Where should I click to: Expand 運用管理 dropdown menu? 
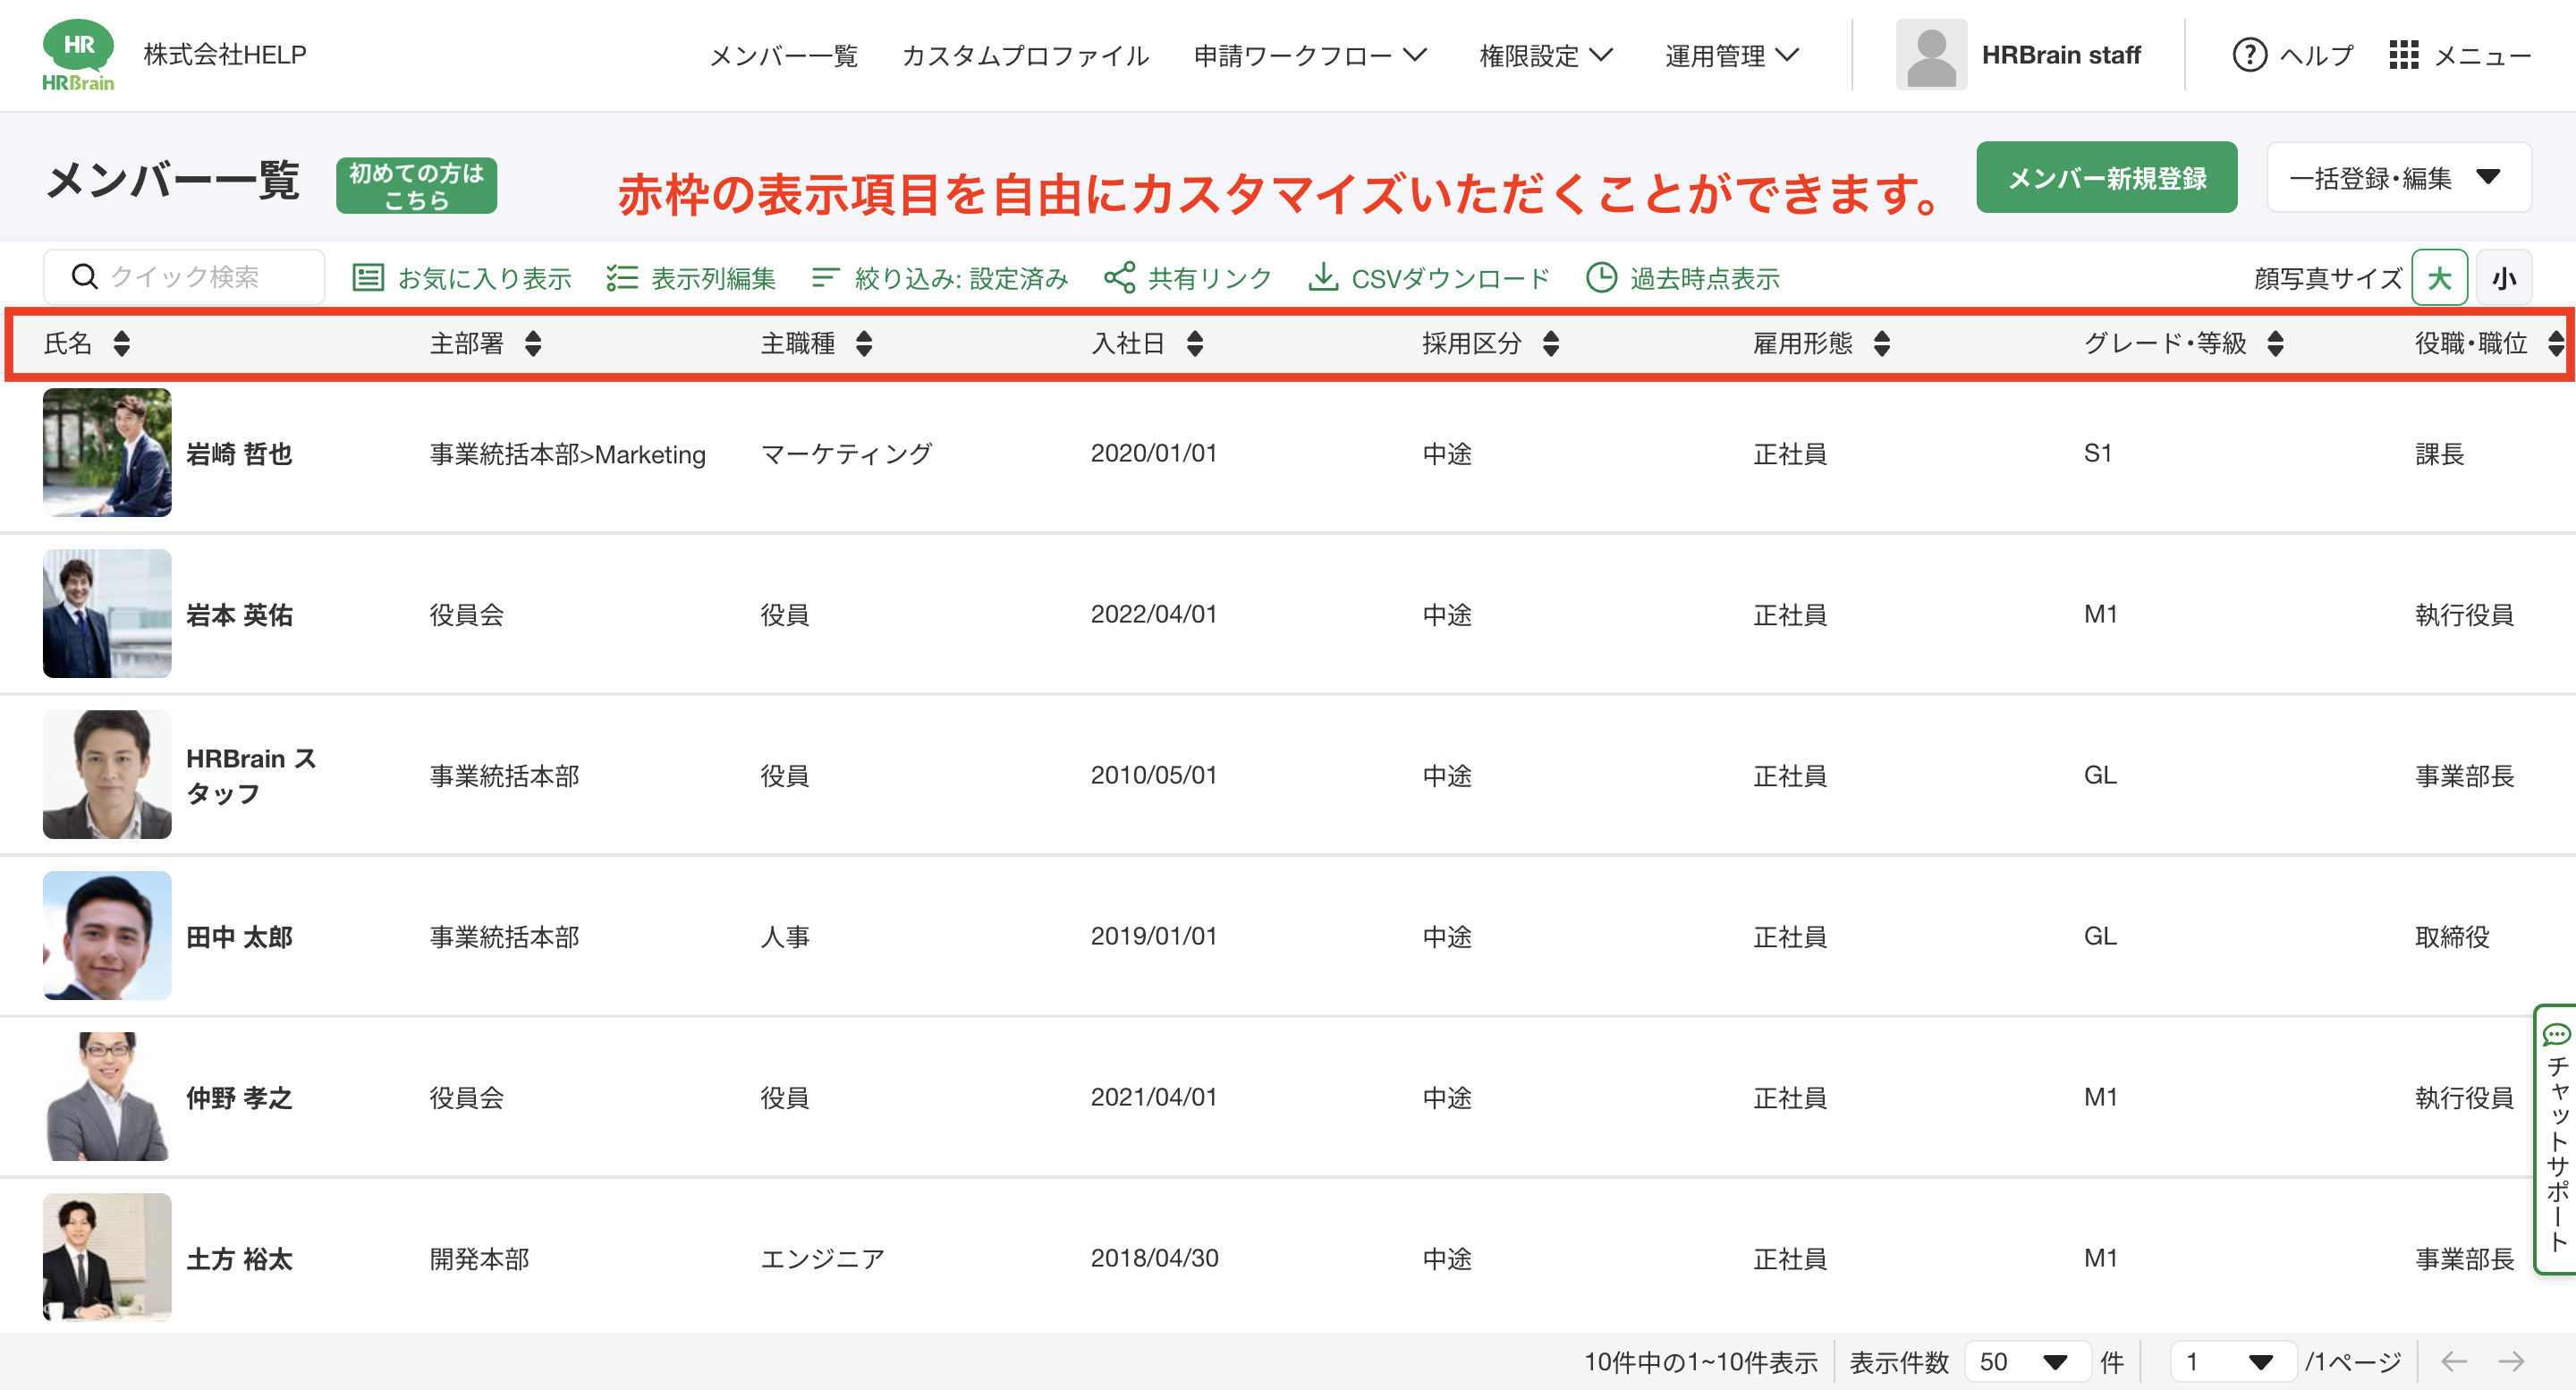tap(1732, 55)
